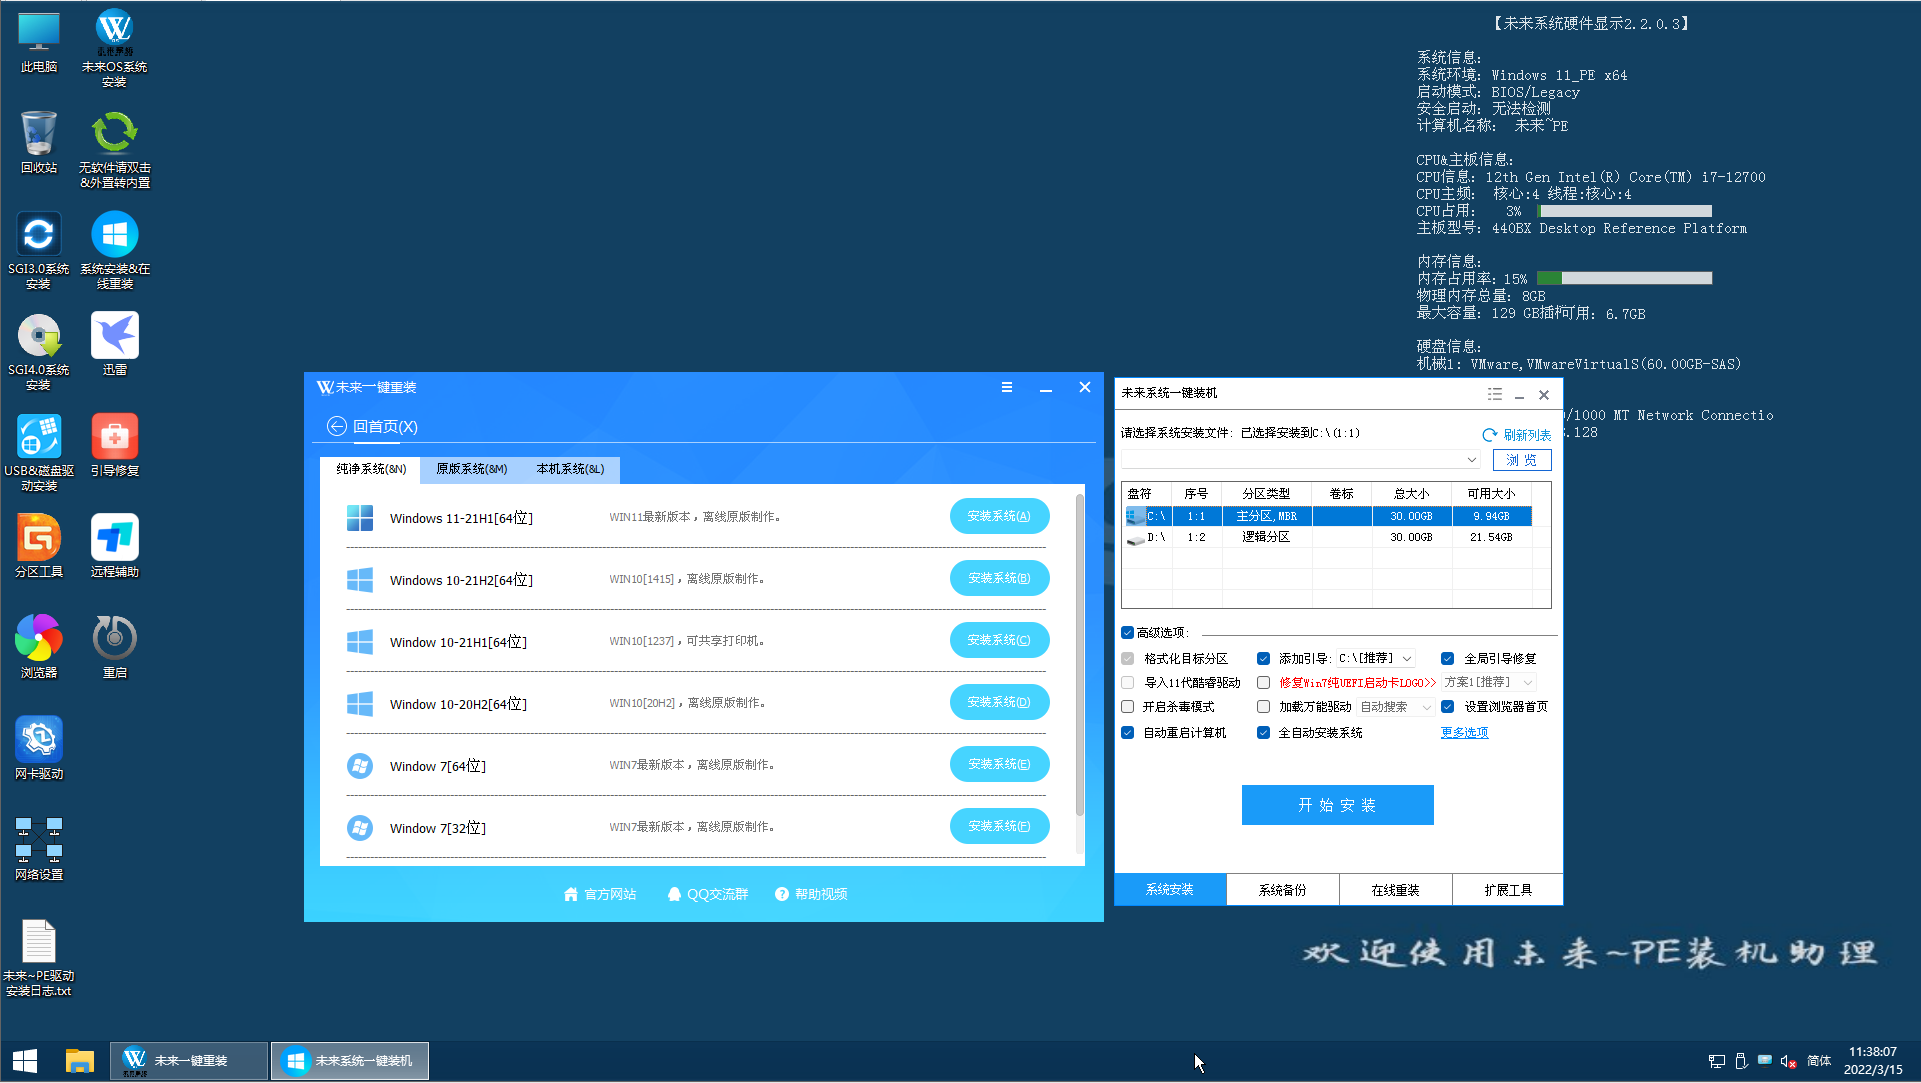Select the D:\ partition row
Viewport: 1921px width, 1083px height.
coord(1328,538)
